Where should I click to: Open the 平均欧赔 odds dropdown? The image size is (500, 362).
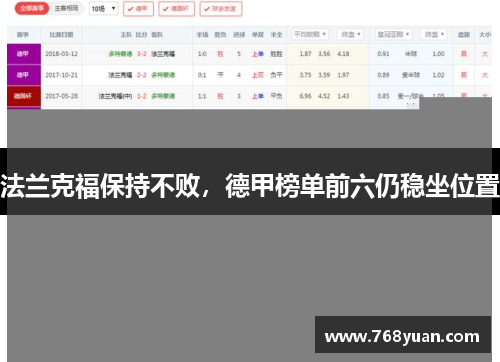pyautogui.click(x=310, y=34)
